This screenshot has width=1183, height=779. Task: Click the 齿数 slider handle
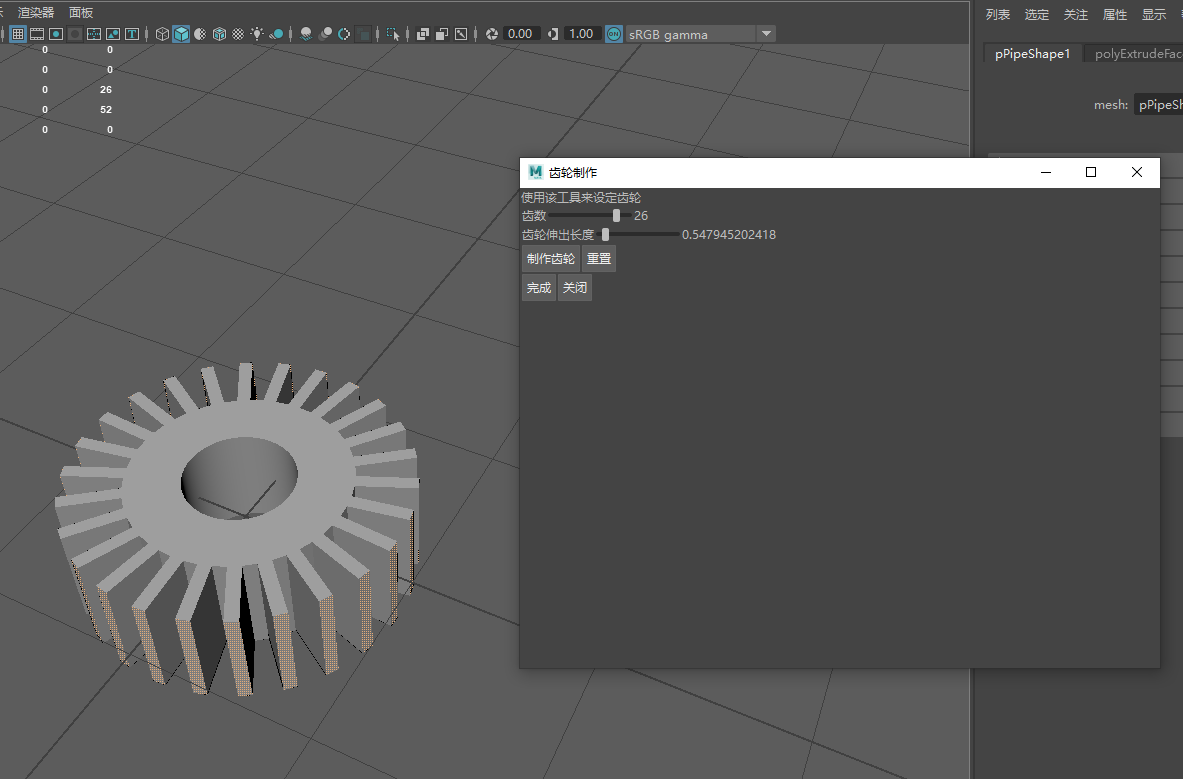616,216
